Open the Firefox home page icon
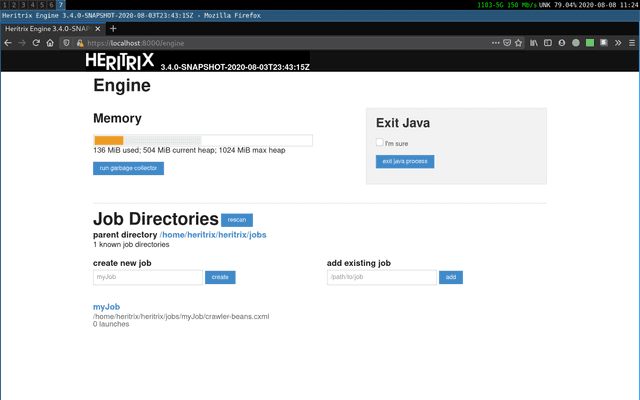Viewport: 640px width, 400px height. [50, 43]
